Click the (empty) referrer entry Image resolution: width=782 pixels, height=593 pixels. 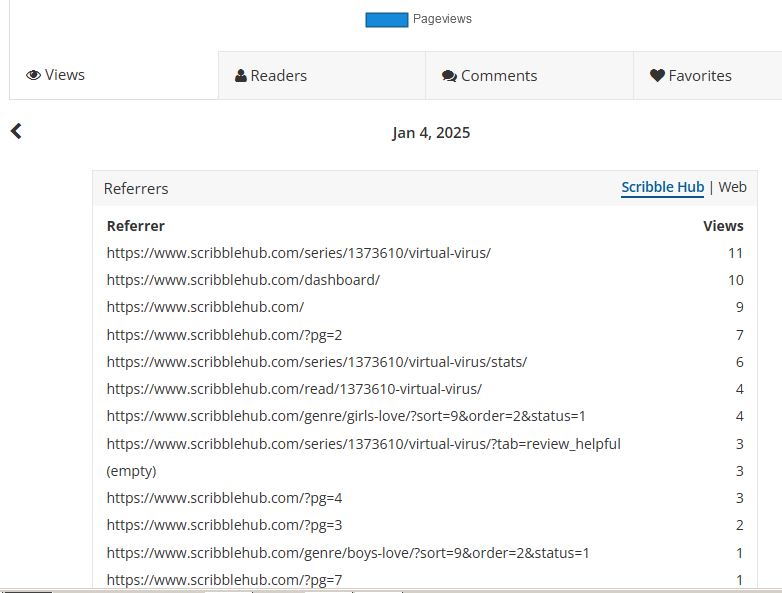tap(131, 471)
